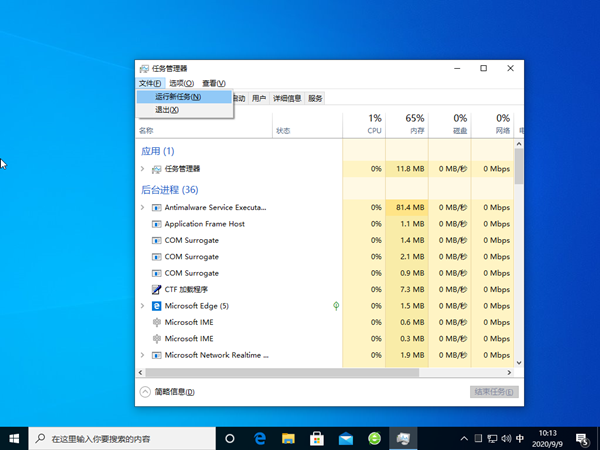Click the CTF 加载程序 process icon
600x450 pixels.
(x=156, y=289)
